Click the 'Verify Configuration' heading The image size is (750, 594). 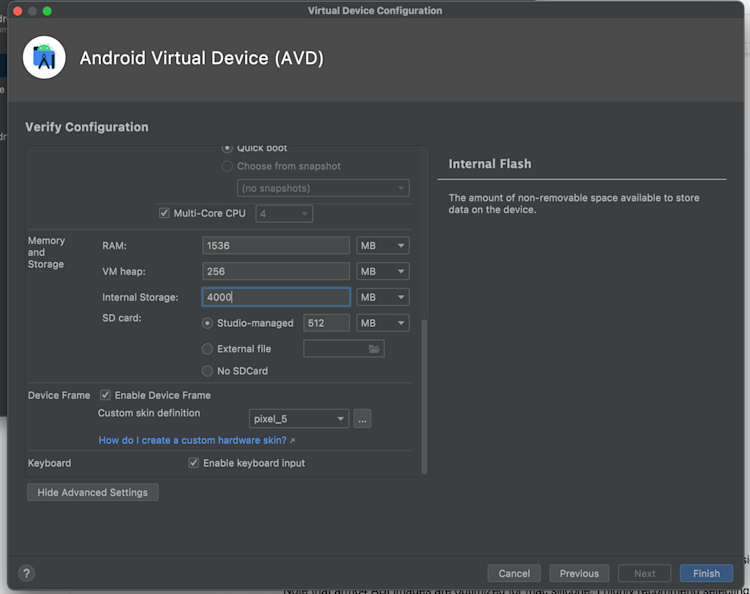pos(87,127)
